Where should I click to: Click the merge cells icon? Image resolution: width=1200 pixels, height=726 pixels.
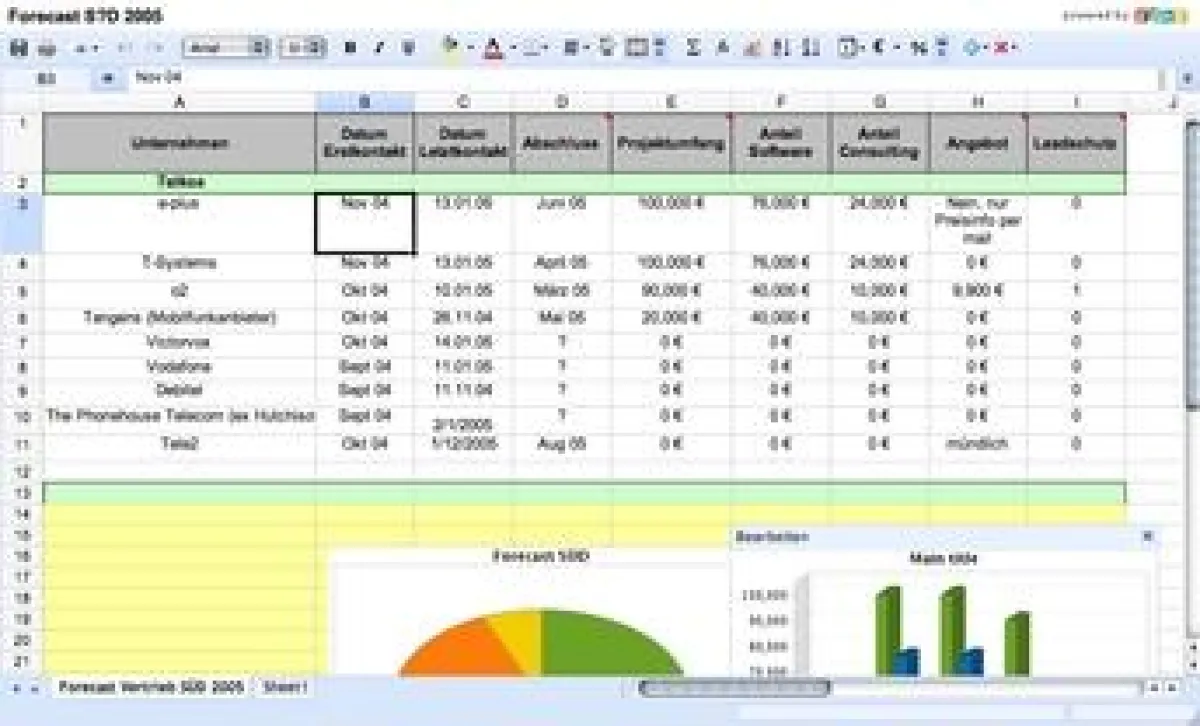point(658,46)
